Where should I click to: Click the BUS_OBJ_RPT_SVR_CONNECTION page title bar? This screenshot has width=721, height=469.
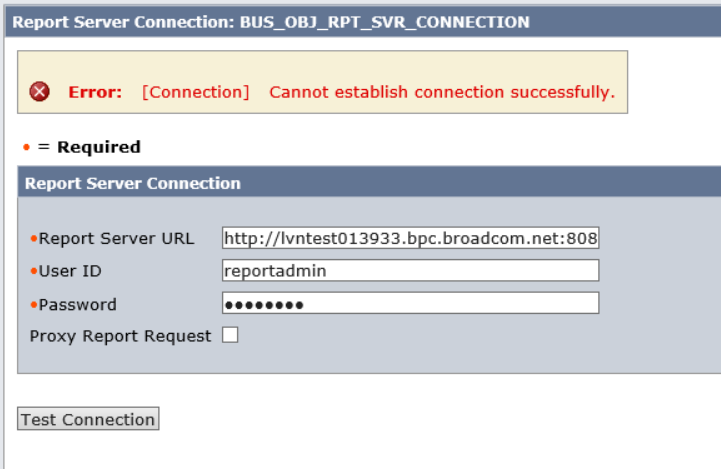(270, 21)
